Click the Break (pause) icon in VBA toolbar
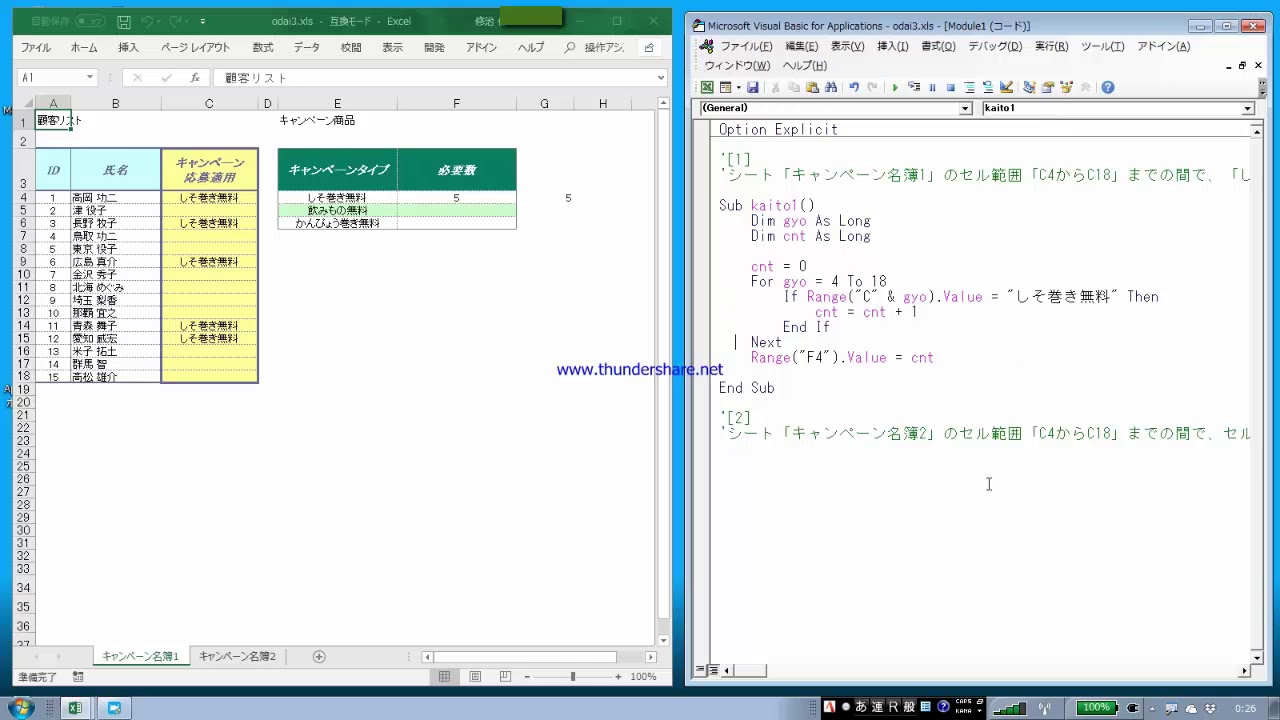The image size is (1280, 720). pyautogui.click(x=932, y=88)
